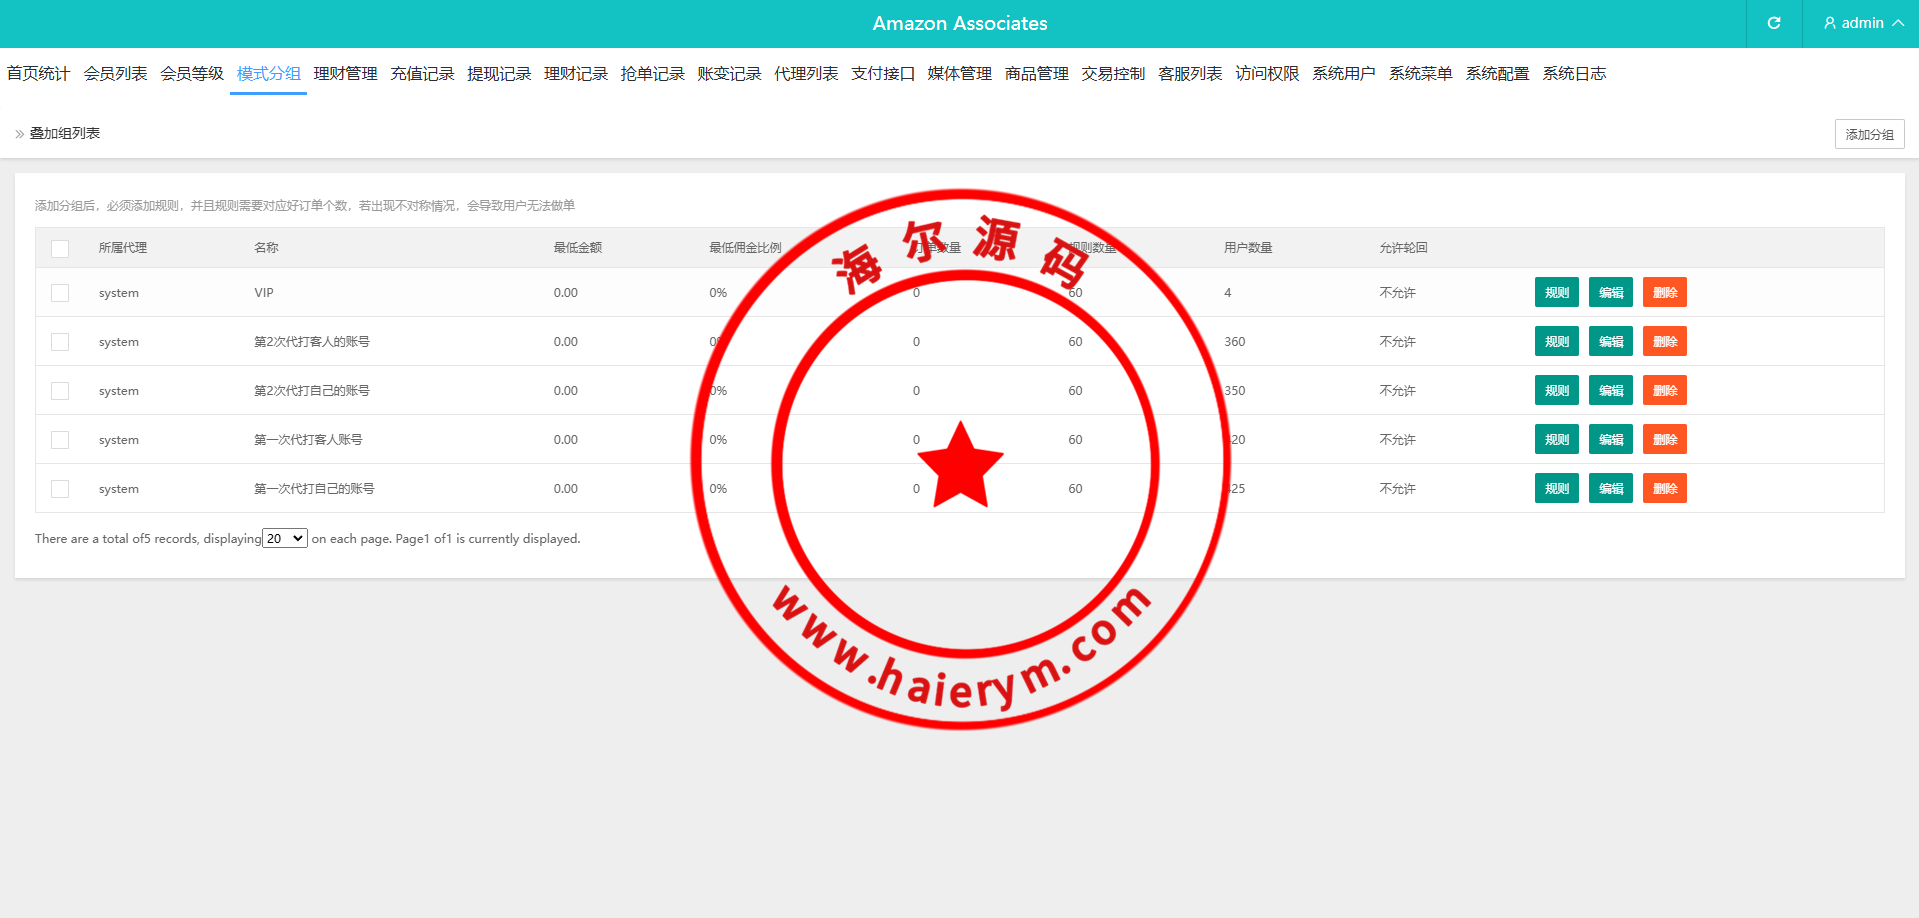Open the 媒体管理 menu
This screenshot has height=918, width=1919.
point(959,73)
